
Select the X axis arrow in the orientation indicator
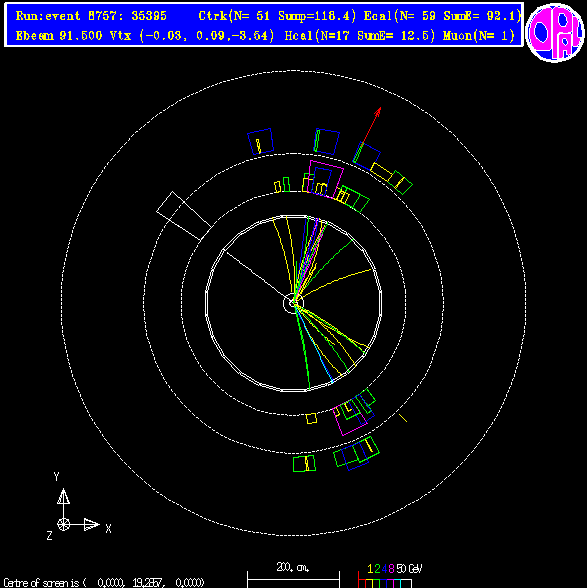pyautogui.click(x=92, y=524)
